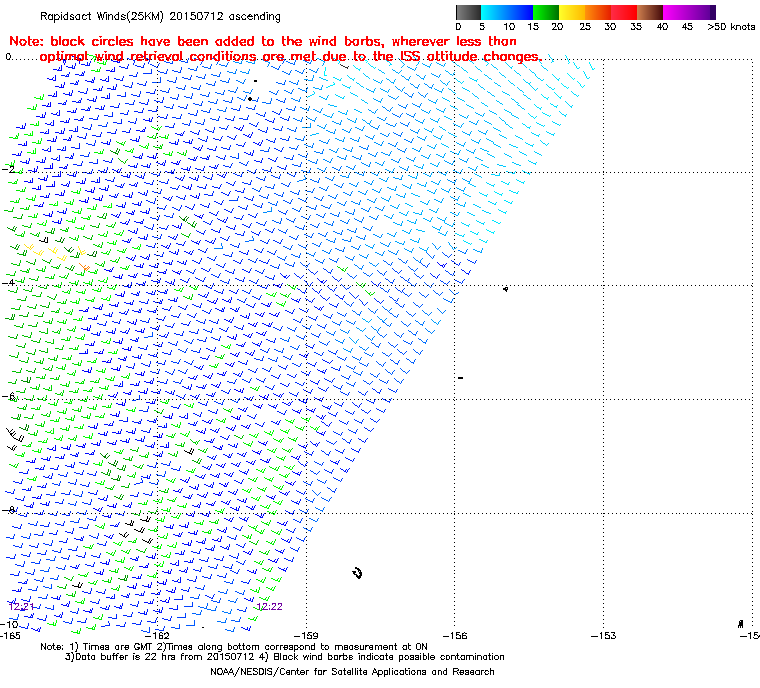Click the red 'Note: black circles have been added' line
The image size is (760, 688).
(x=263, y=41)
